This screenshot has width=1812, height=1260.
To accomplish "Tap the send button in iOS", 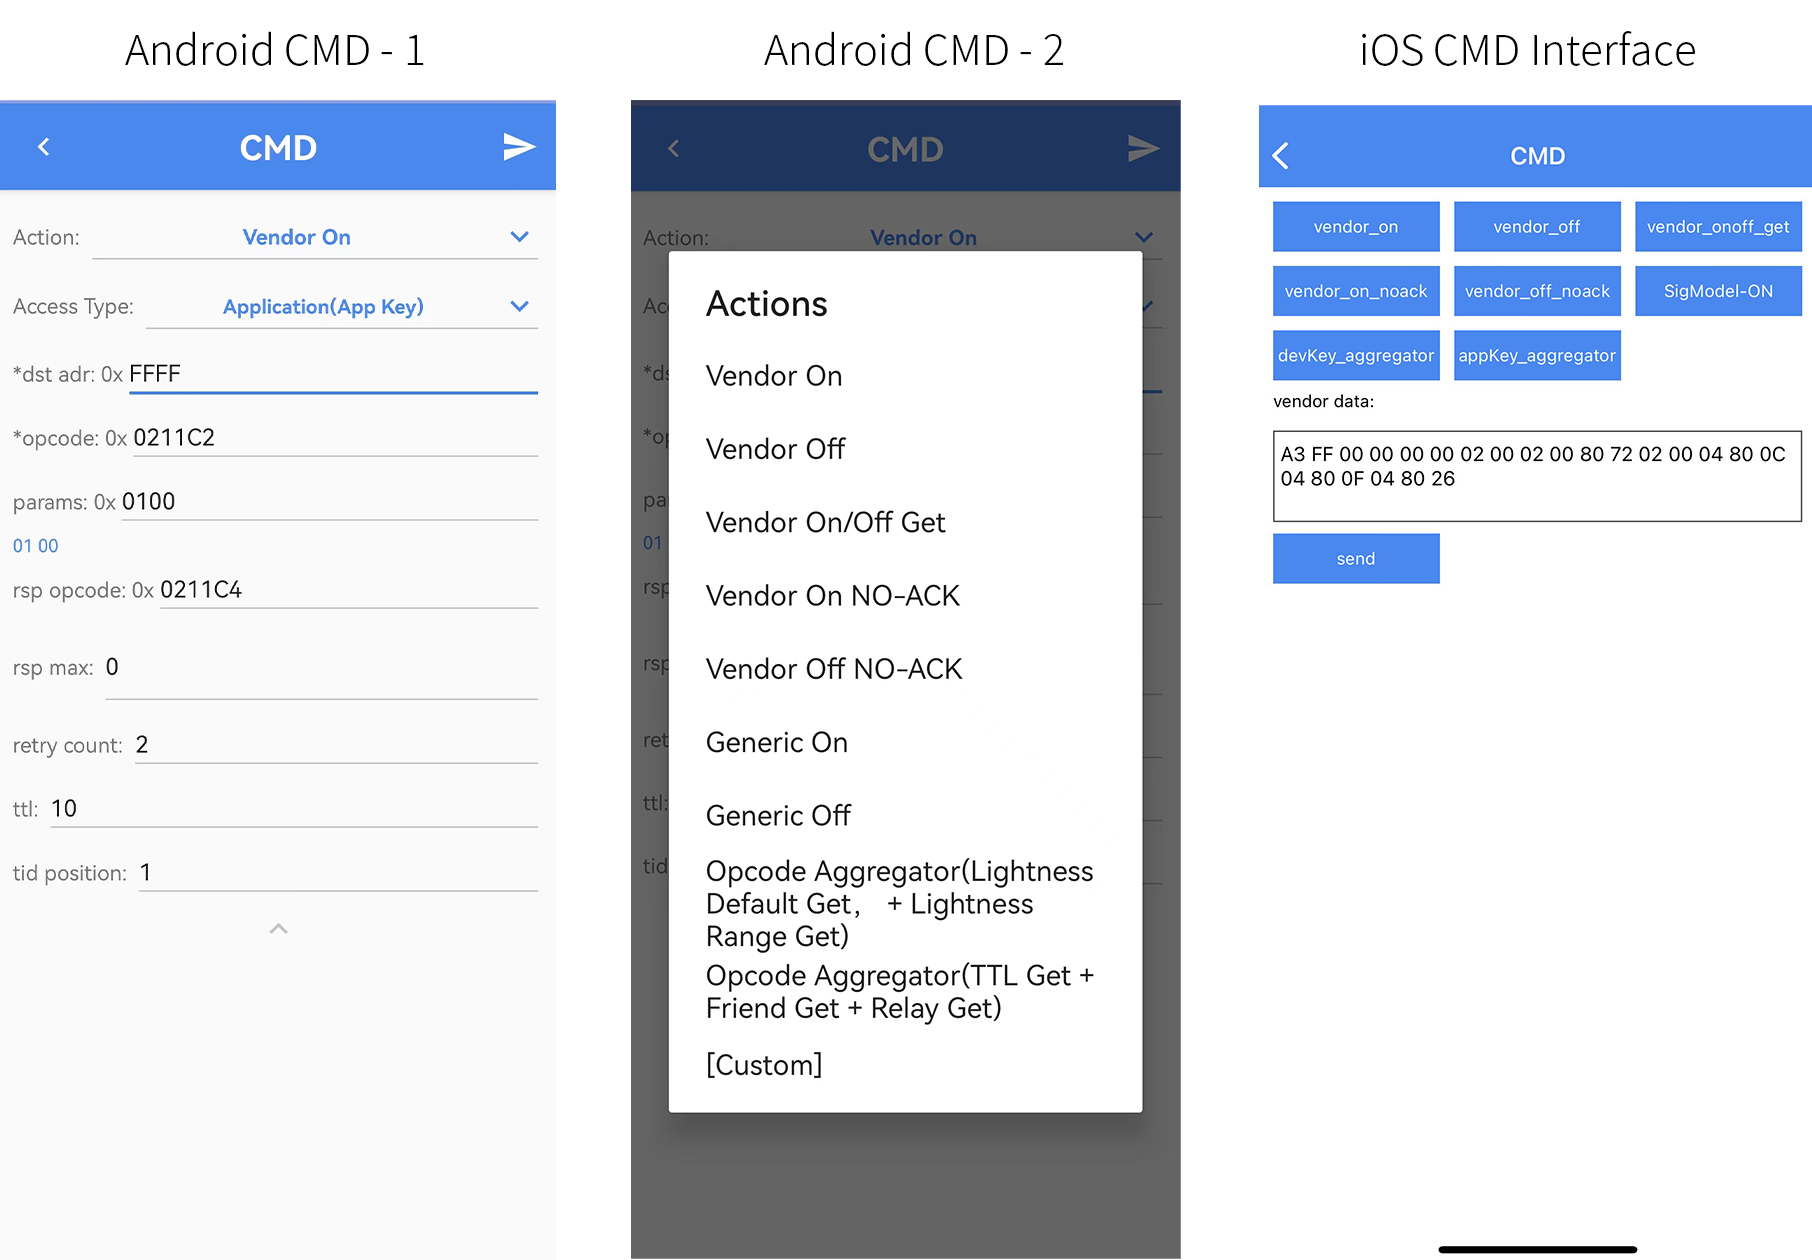I will tap(1356, 559).
